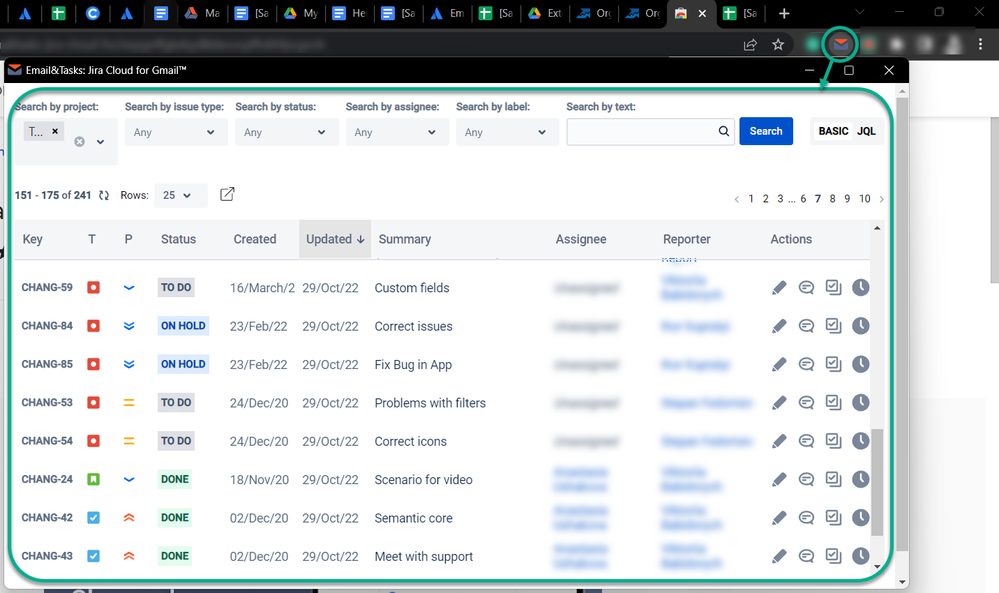Screen dimensions: 999x593
Task: Open comment icon for CHANG-84
Action: pos(806,326)
